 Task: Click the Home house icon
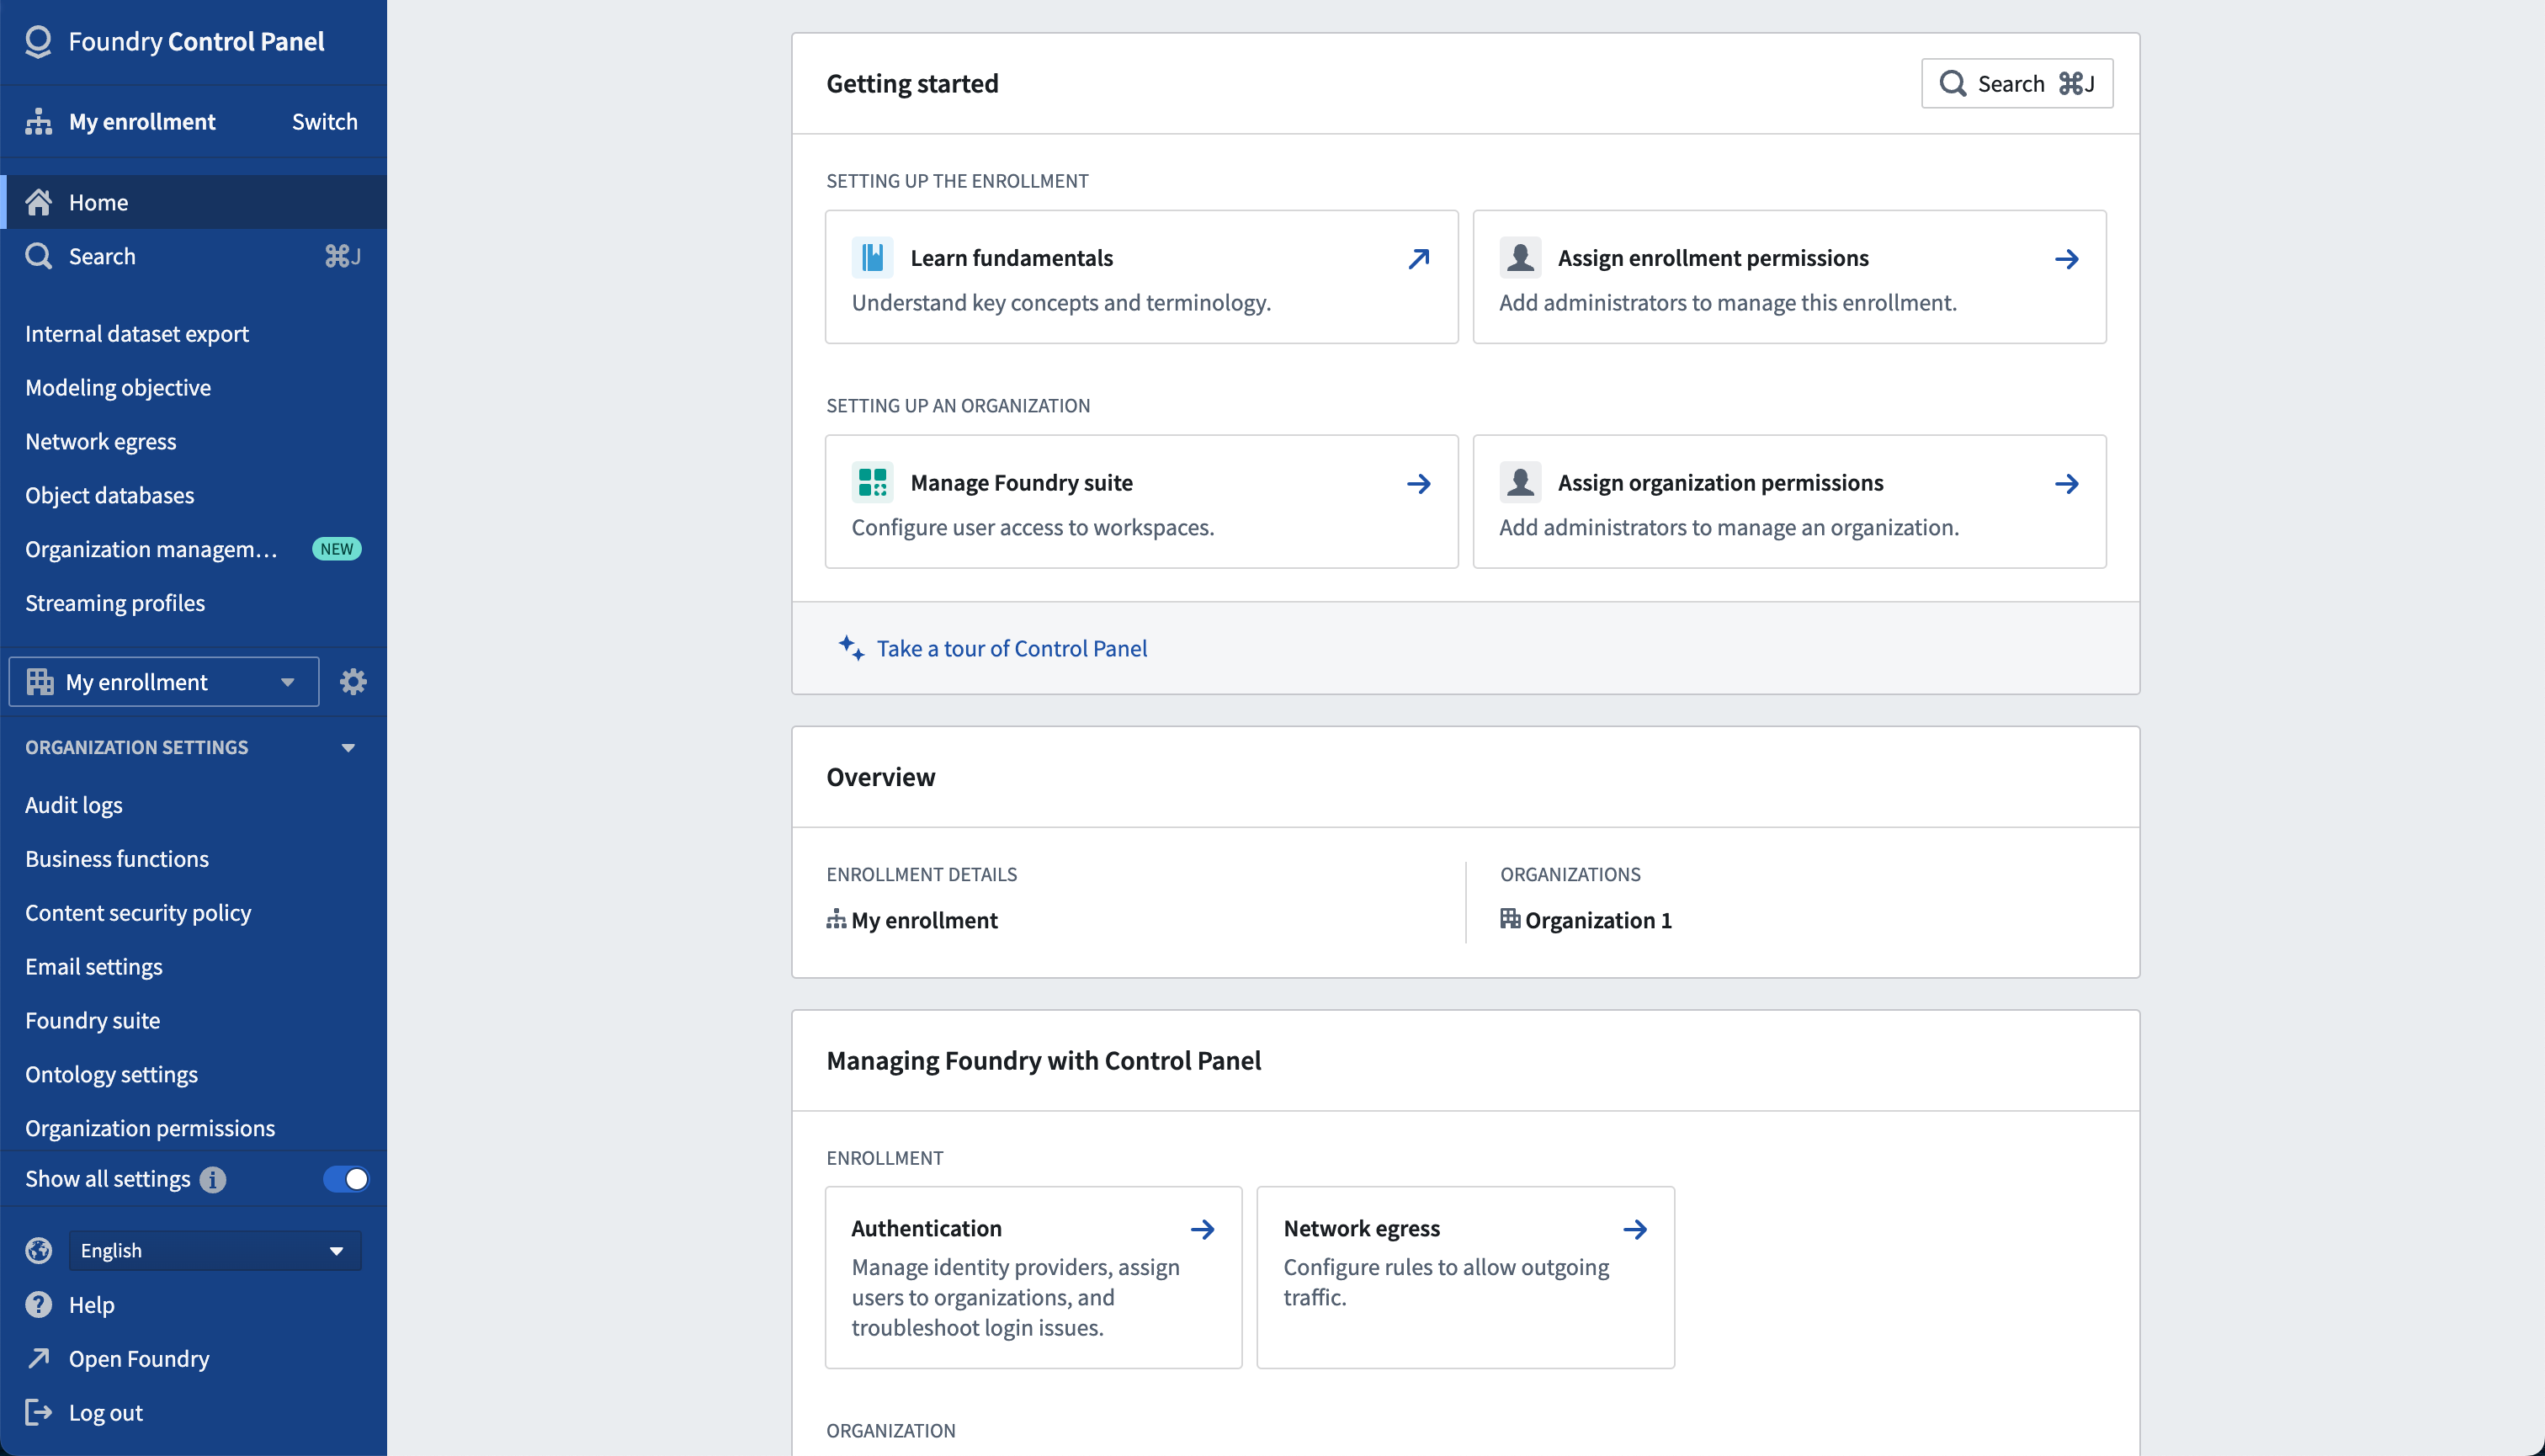click(38, 202)
